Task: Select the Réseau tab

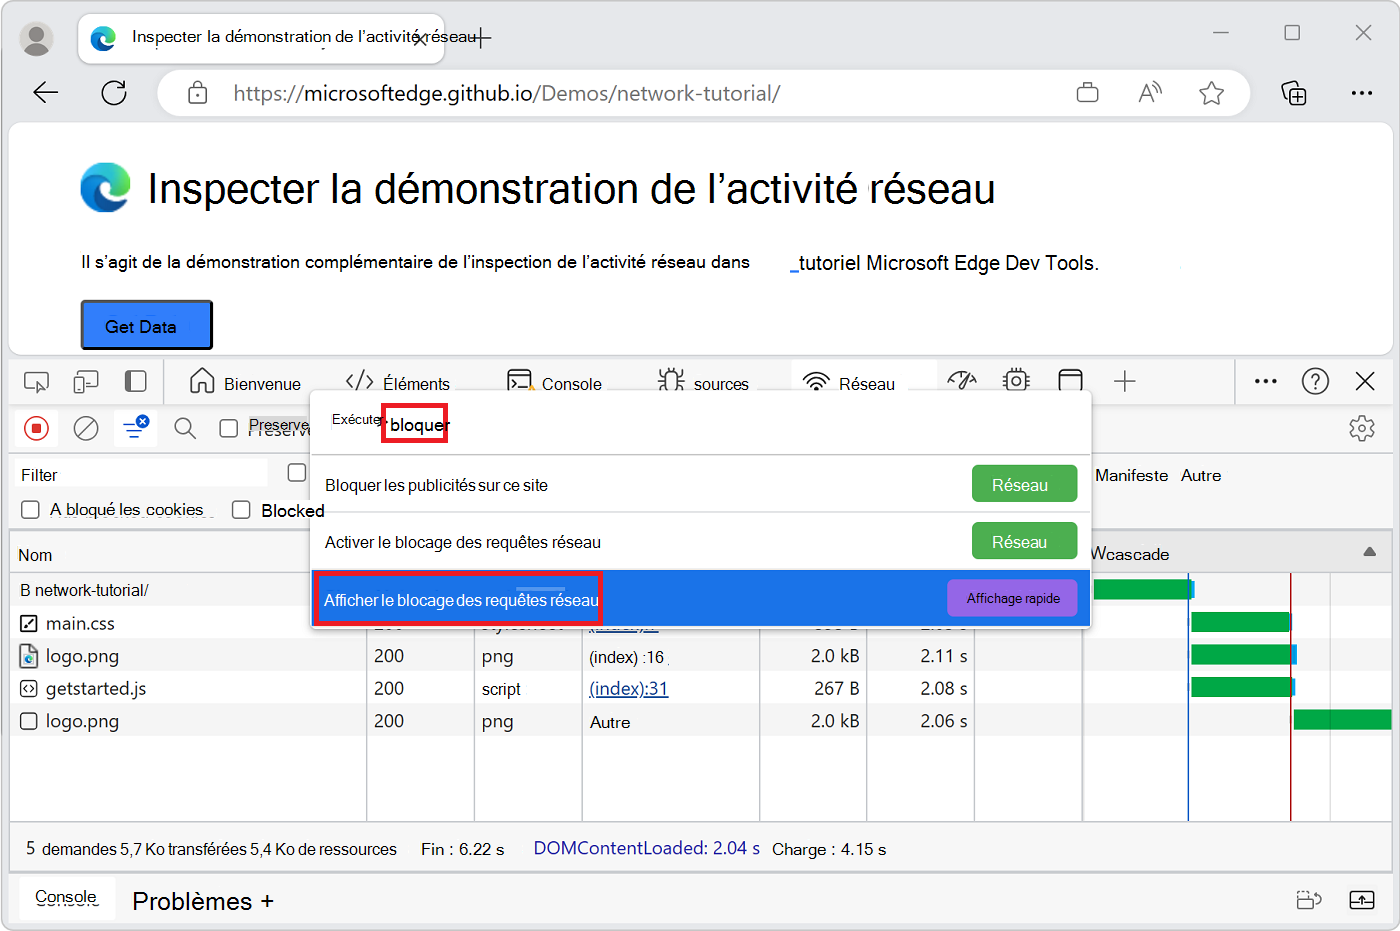Action: click(850, 382)
